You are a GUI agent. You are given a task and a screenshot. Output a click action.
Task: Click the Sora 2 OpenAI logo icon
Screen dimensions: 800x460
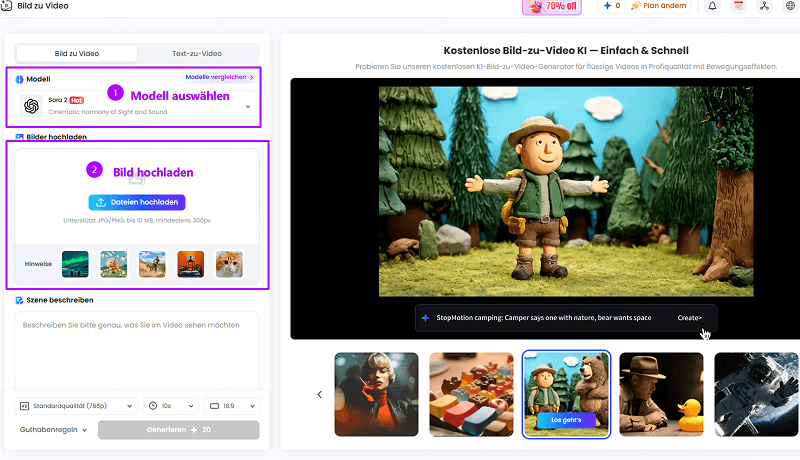click(x=31, y=106)
